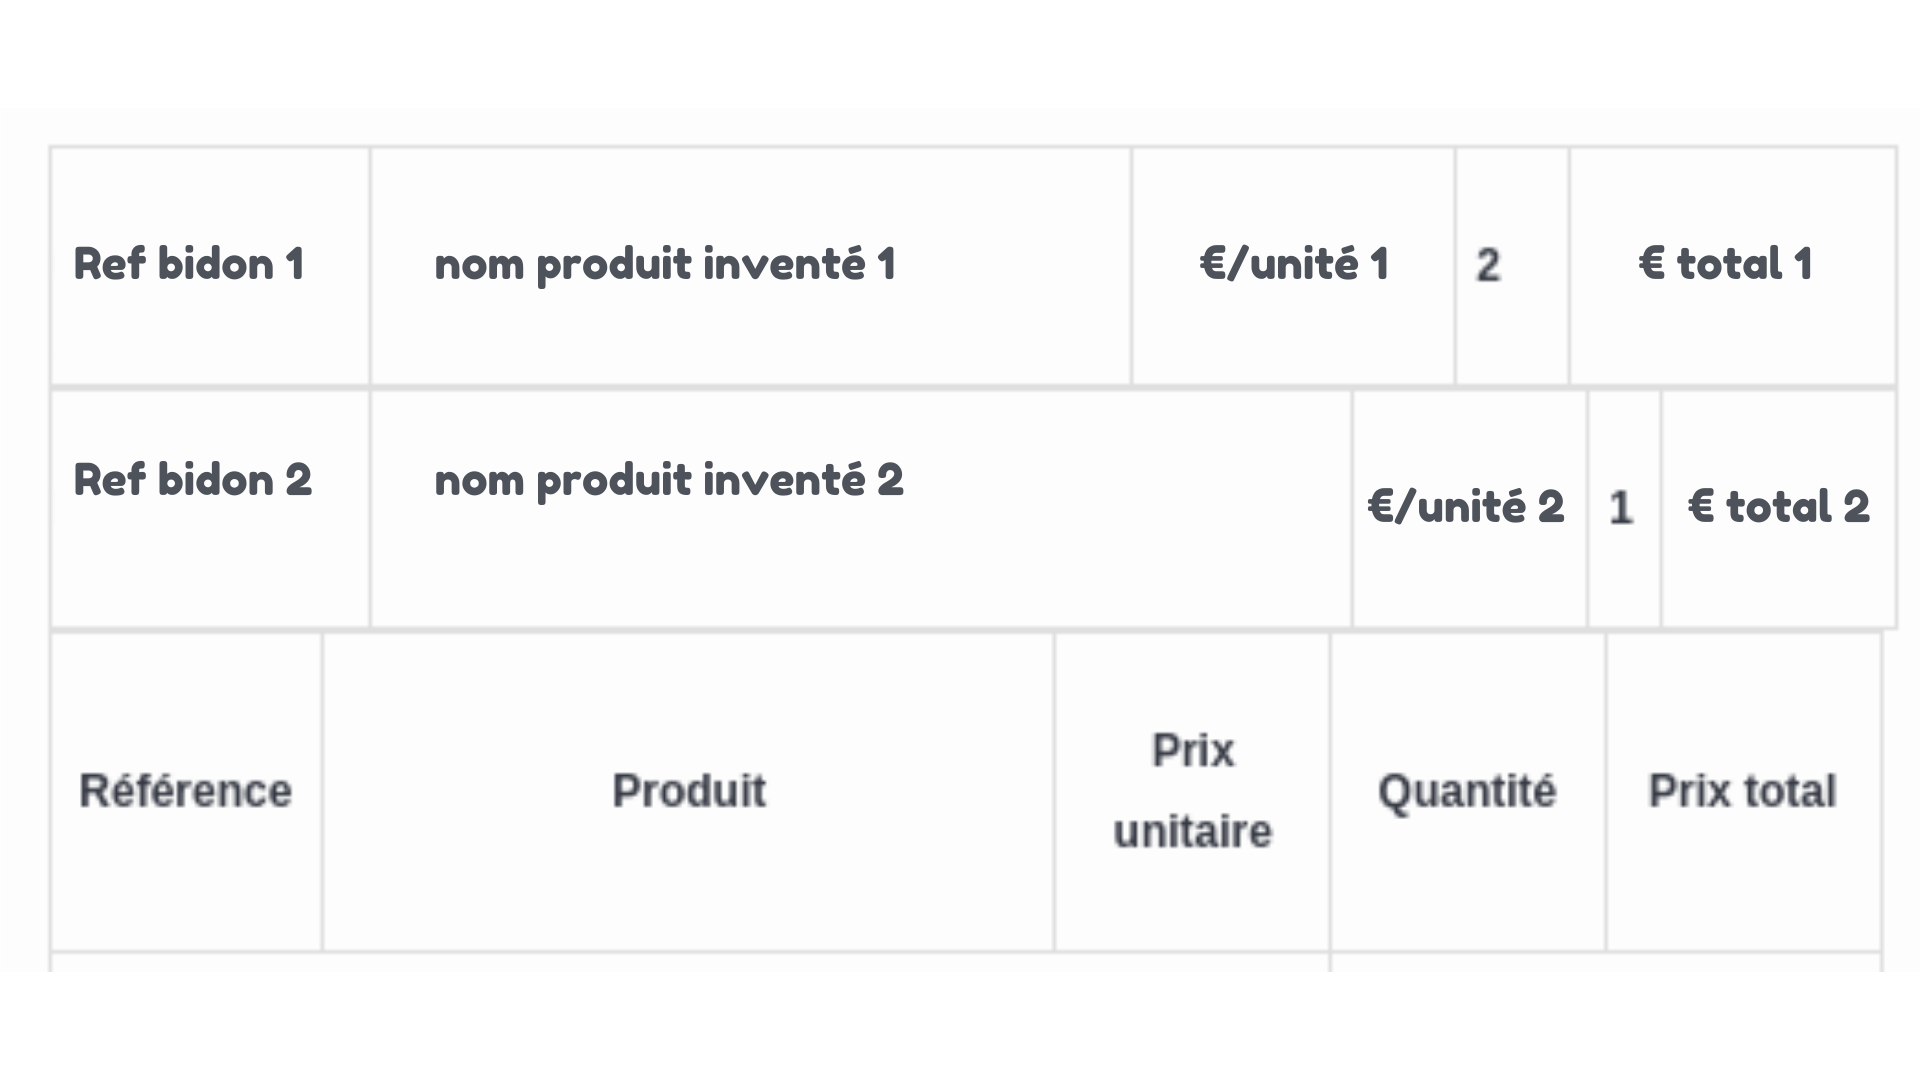Click the 'Référence' column header

pos(186,791)
